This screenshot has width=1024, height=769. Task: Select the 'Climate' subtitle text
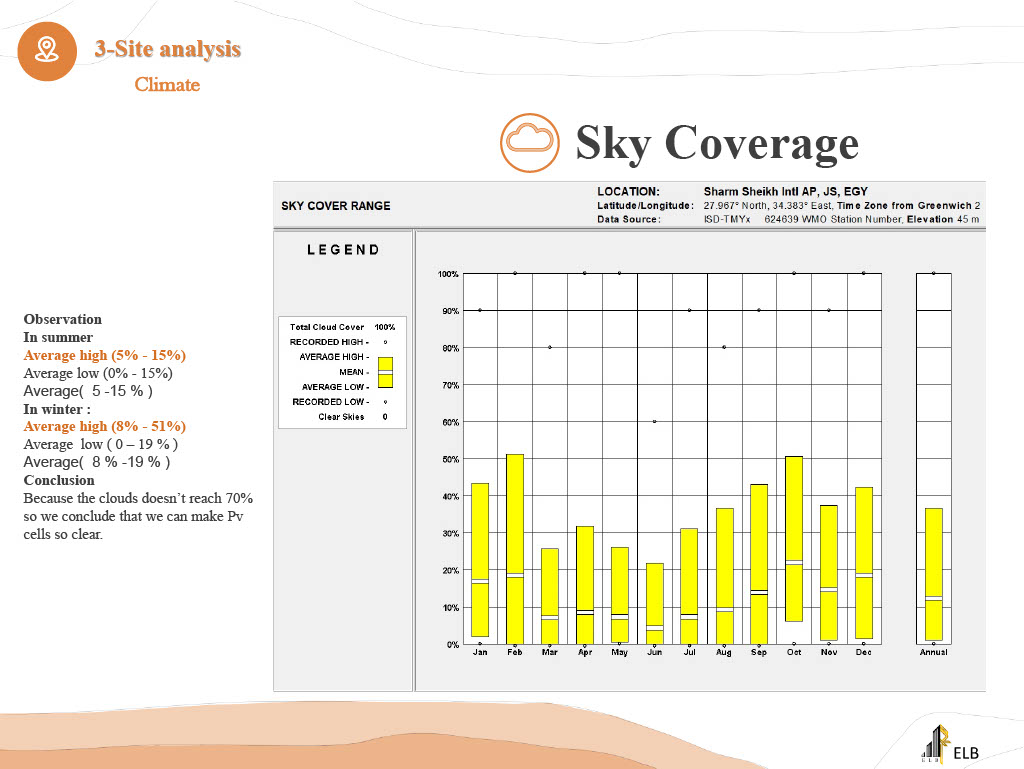167,85
